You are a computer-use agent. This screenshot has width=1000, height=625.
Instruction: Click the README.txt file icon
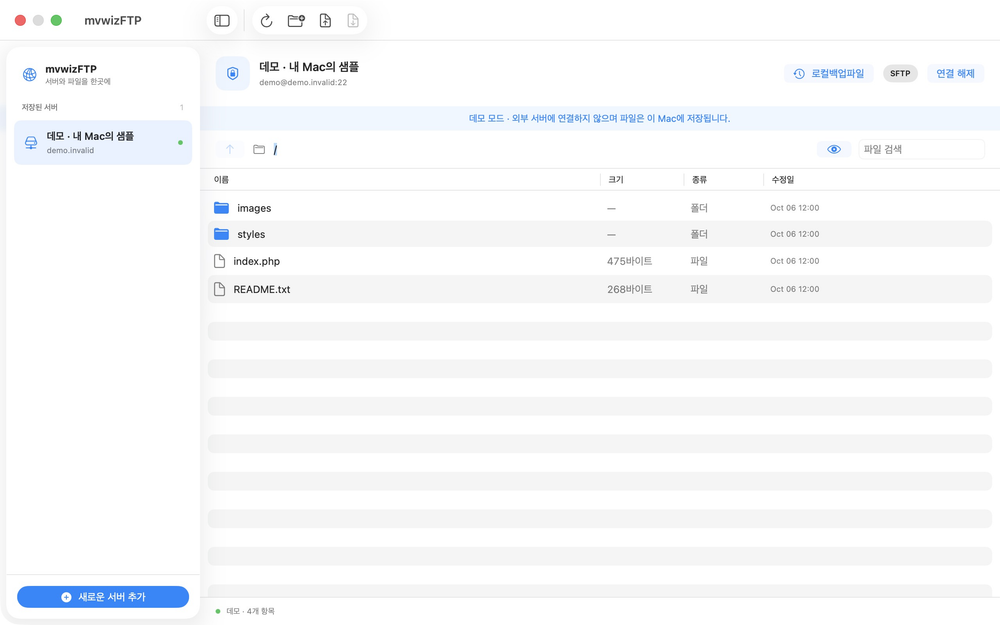click(219, 289)
